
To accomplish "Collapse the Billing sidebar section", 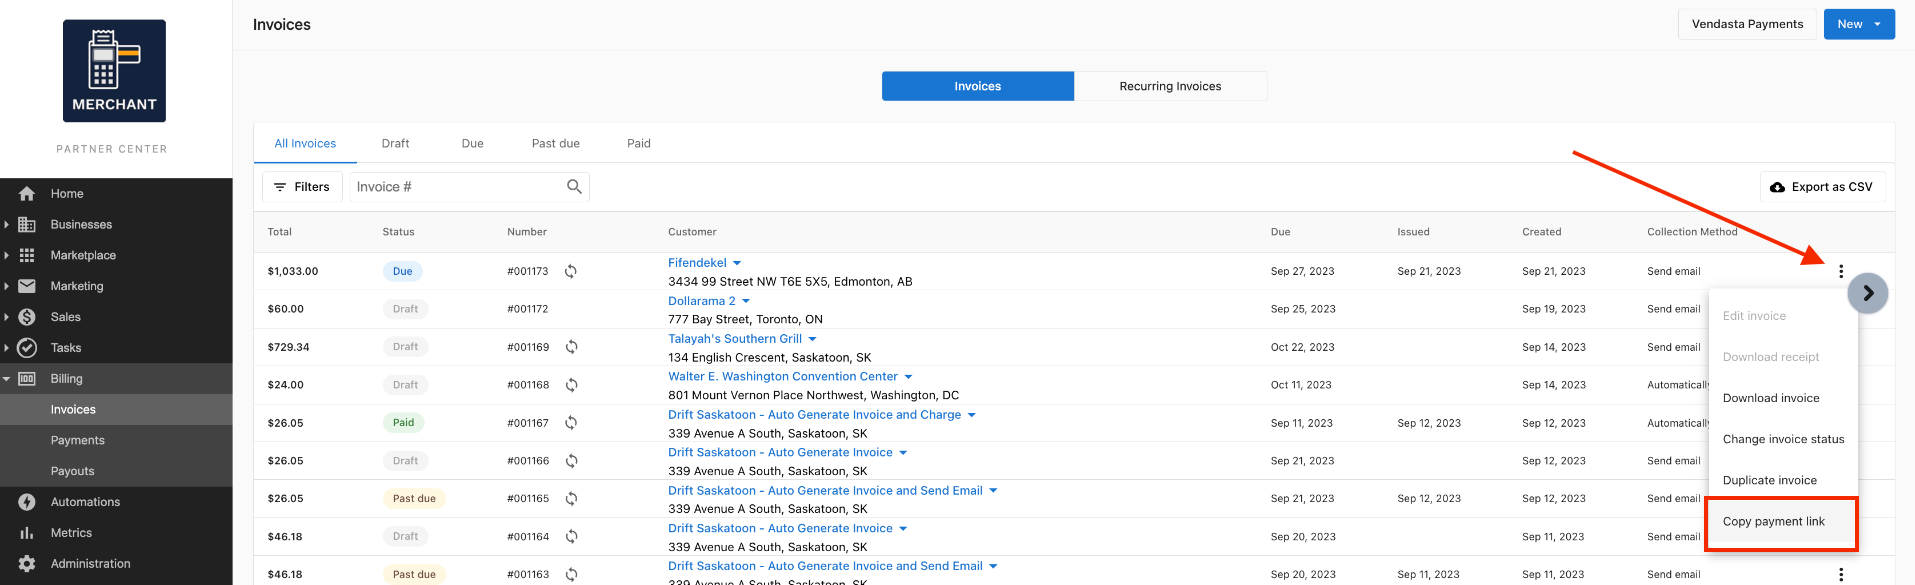I will (x=6, y=379).
